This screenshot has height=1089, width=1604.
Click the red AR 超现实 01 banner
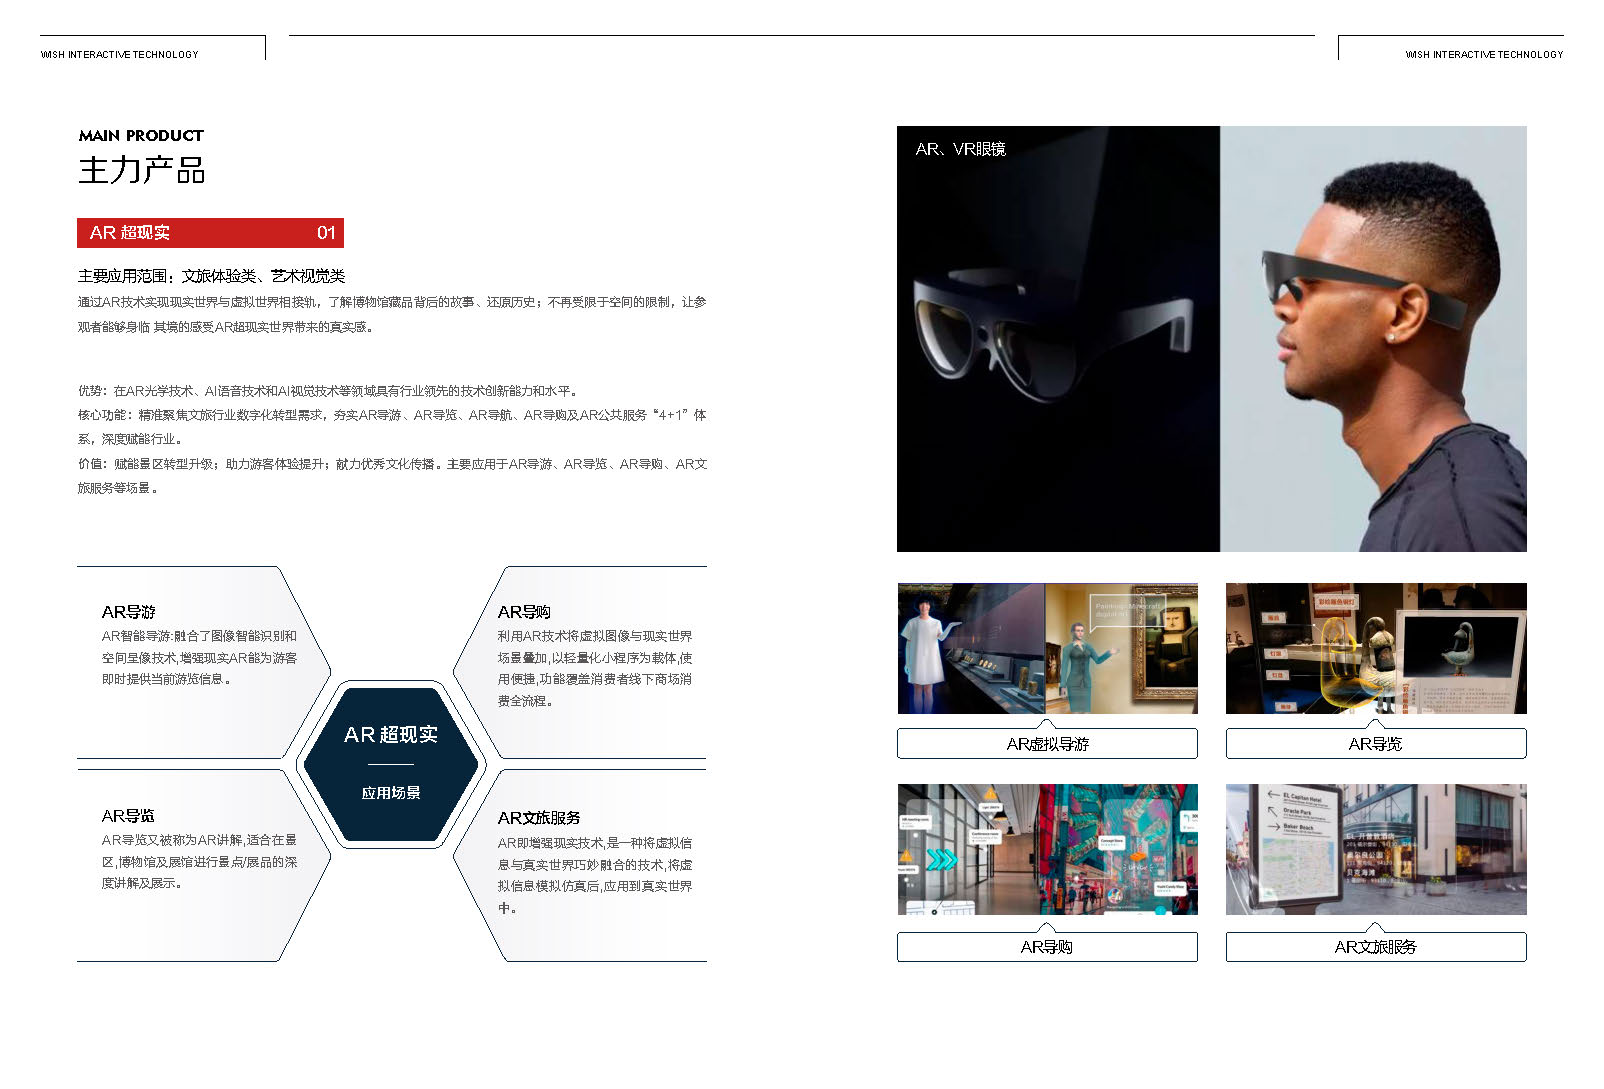(210, 233)
